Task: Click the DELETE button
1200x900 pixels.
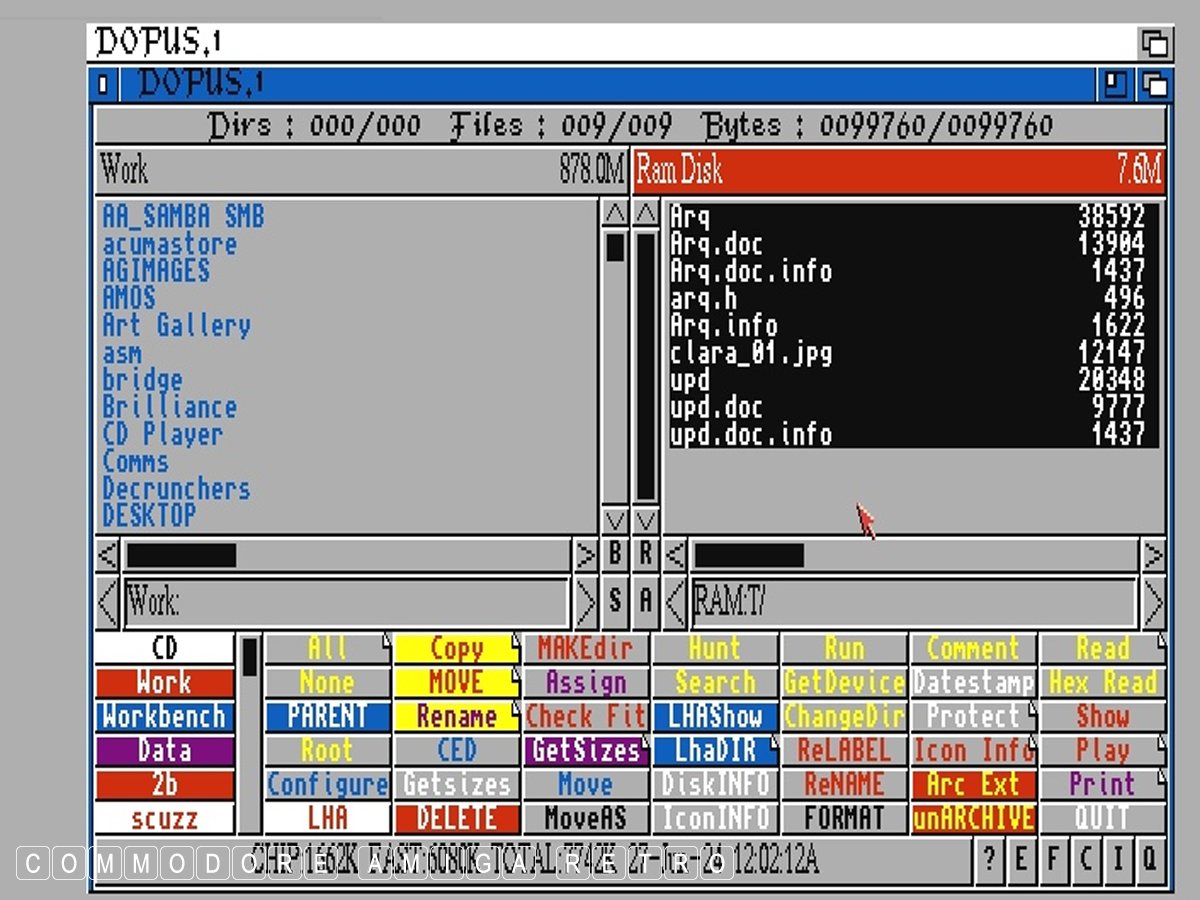Action: tap(457, 818)
